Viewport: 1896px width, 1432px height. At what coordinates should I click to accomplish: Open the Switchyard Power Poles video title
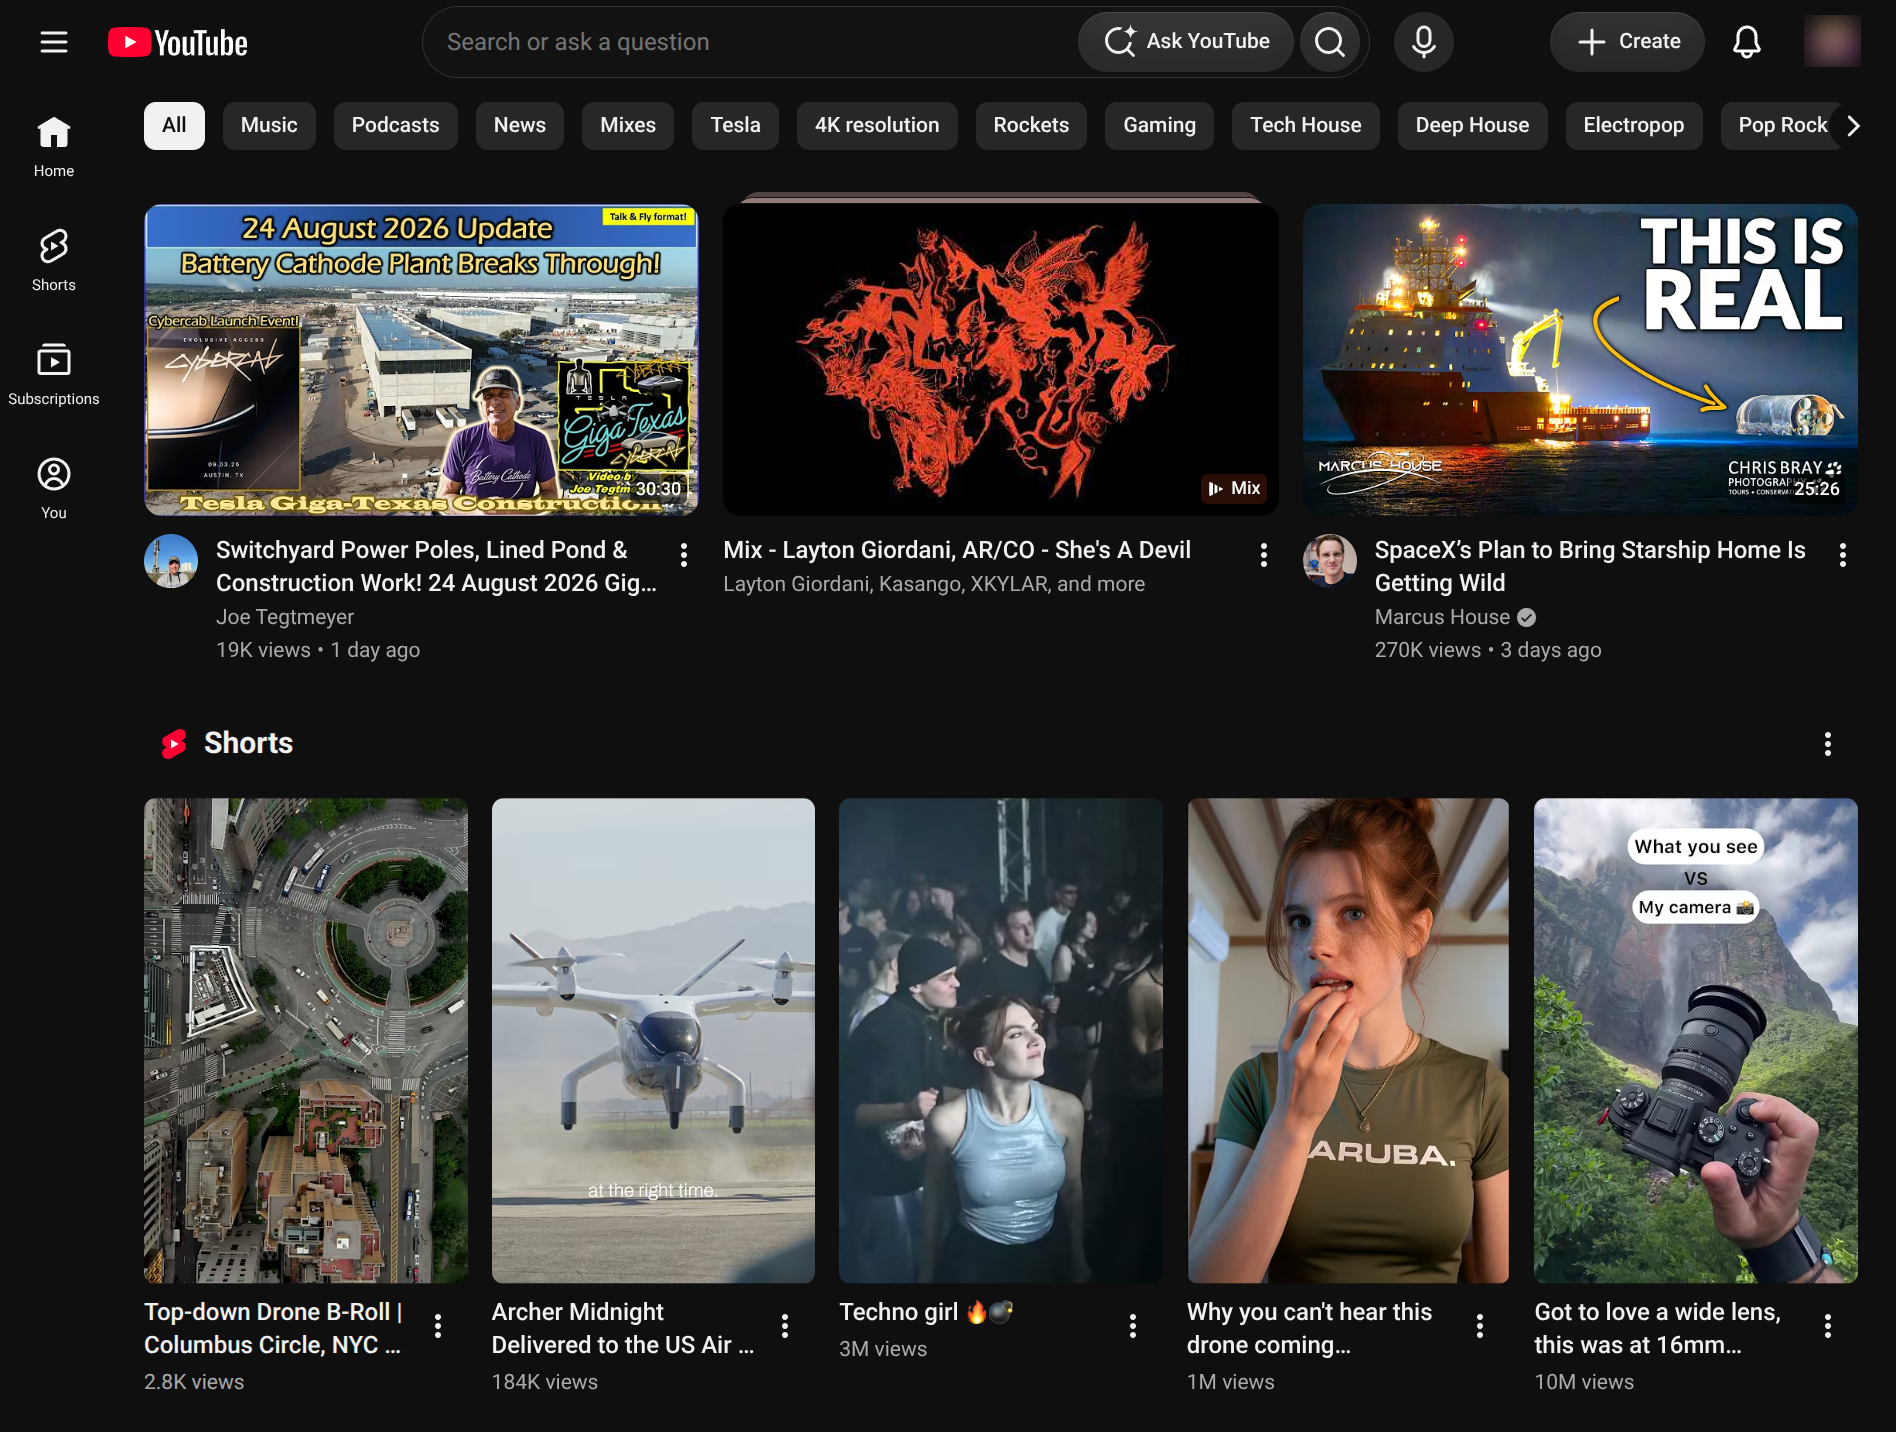click(x=437, y=566)
